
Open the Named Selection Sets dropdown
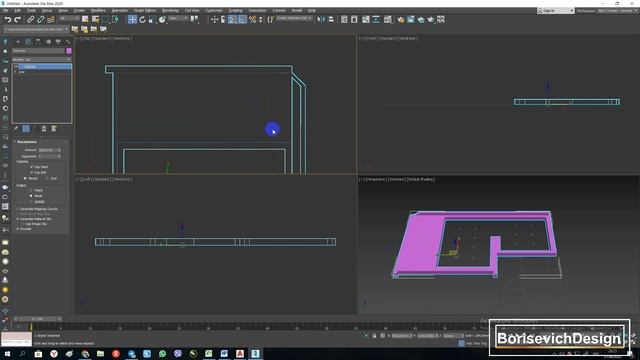pos(294,18)
